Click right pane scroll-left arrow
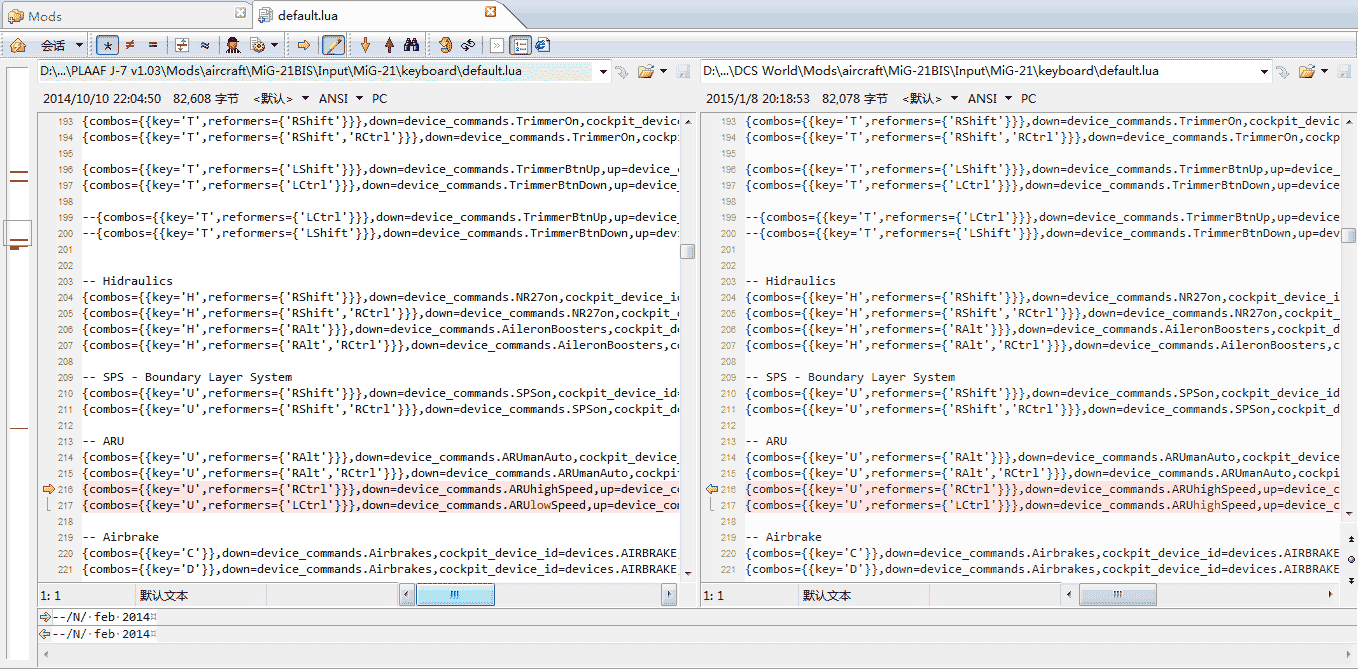This screenshot has height=669, width=1358. tap(1071, 595)
